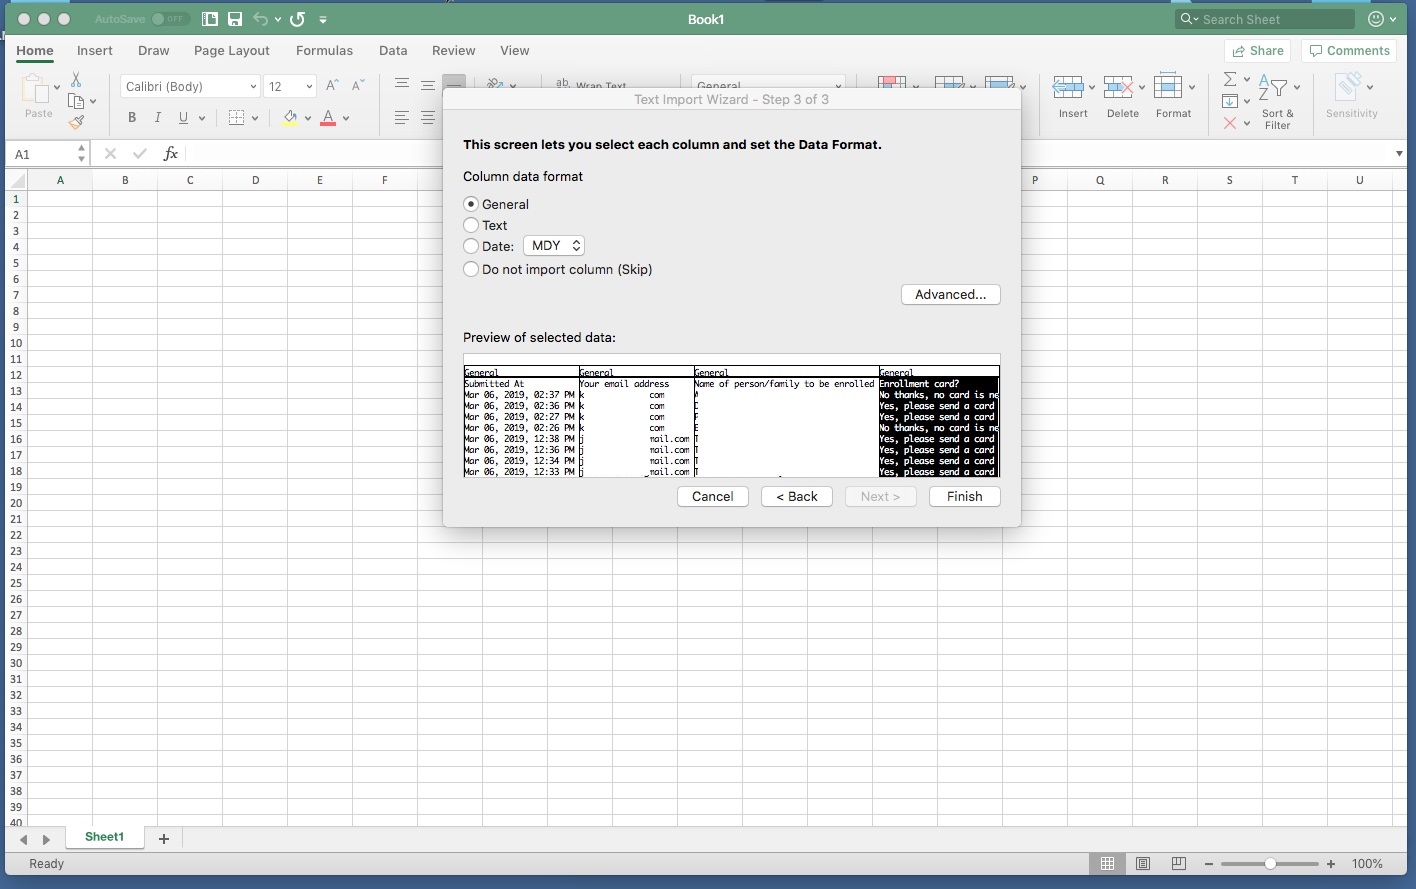Click the Insert cells icon
The width and height of the screenshot is (1416, 889).
click(x=1068, y=87)
